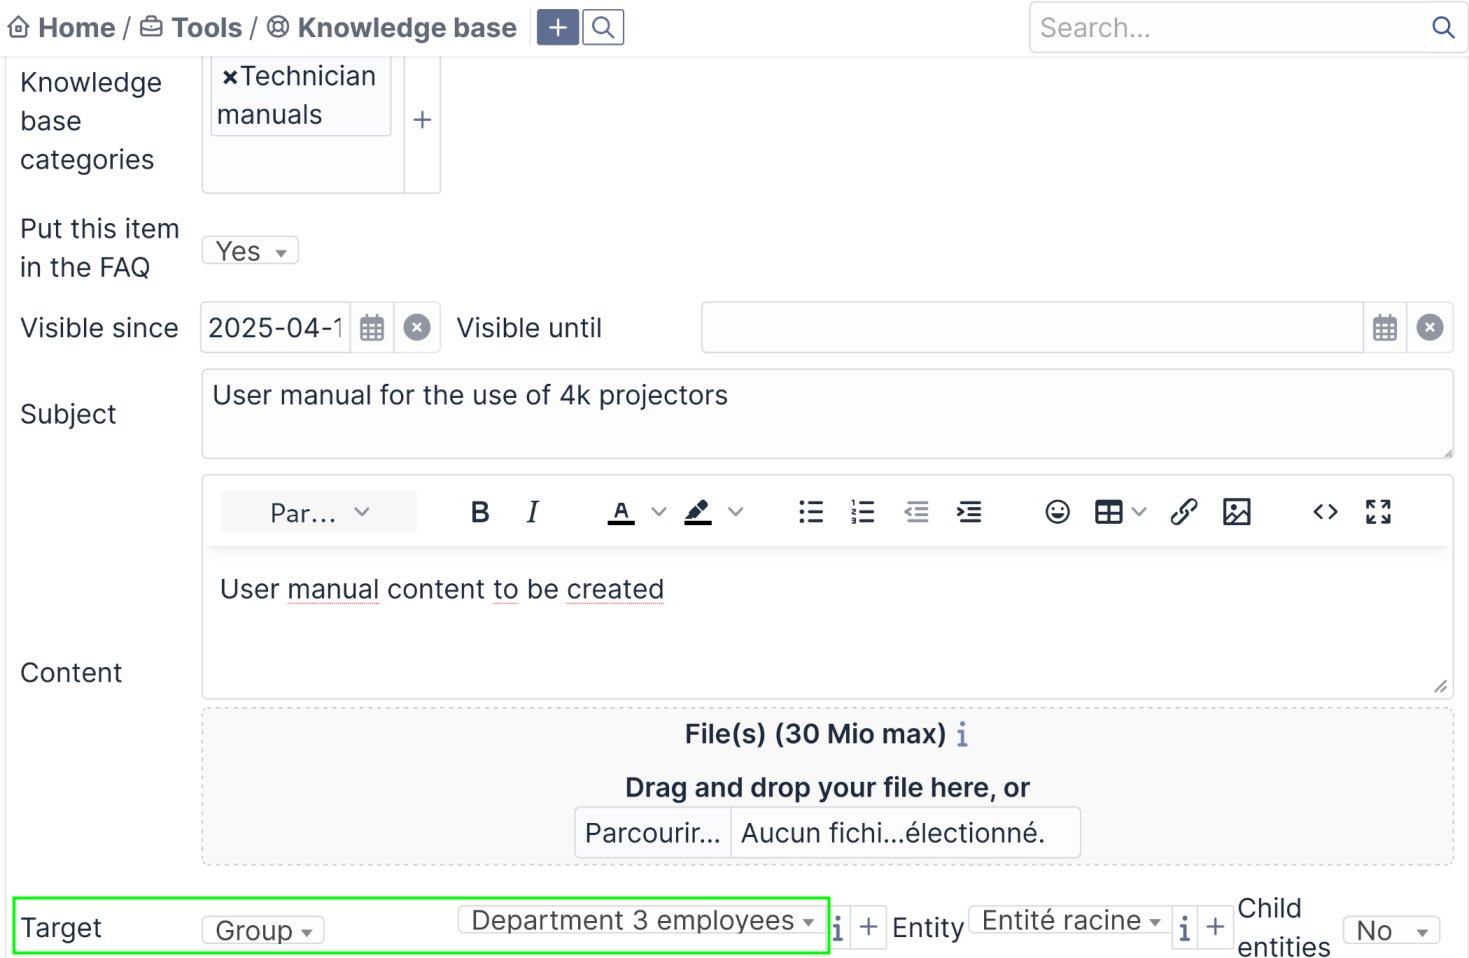Remove the Technician manuals category tag

230,77
